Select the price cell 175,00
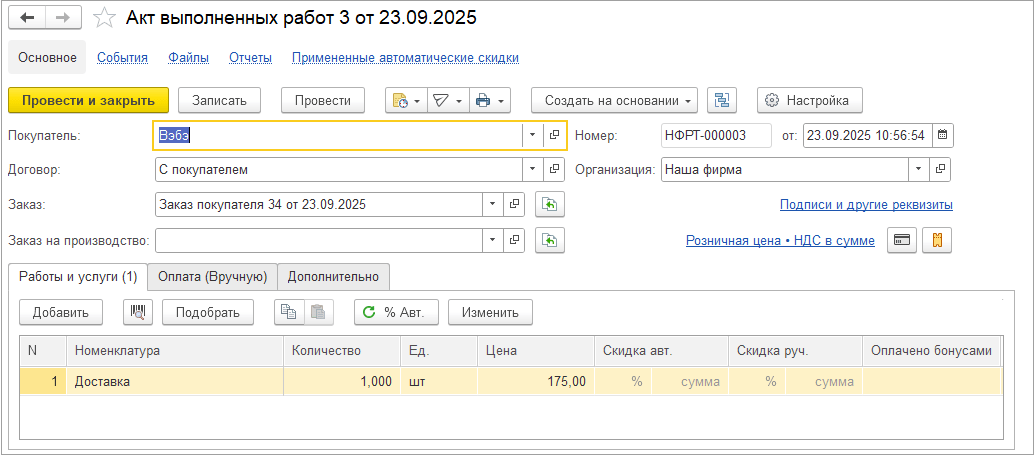The height and width of the screenshot is (455, 1034). (x=535, y=382)
